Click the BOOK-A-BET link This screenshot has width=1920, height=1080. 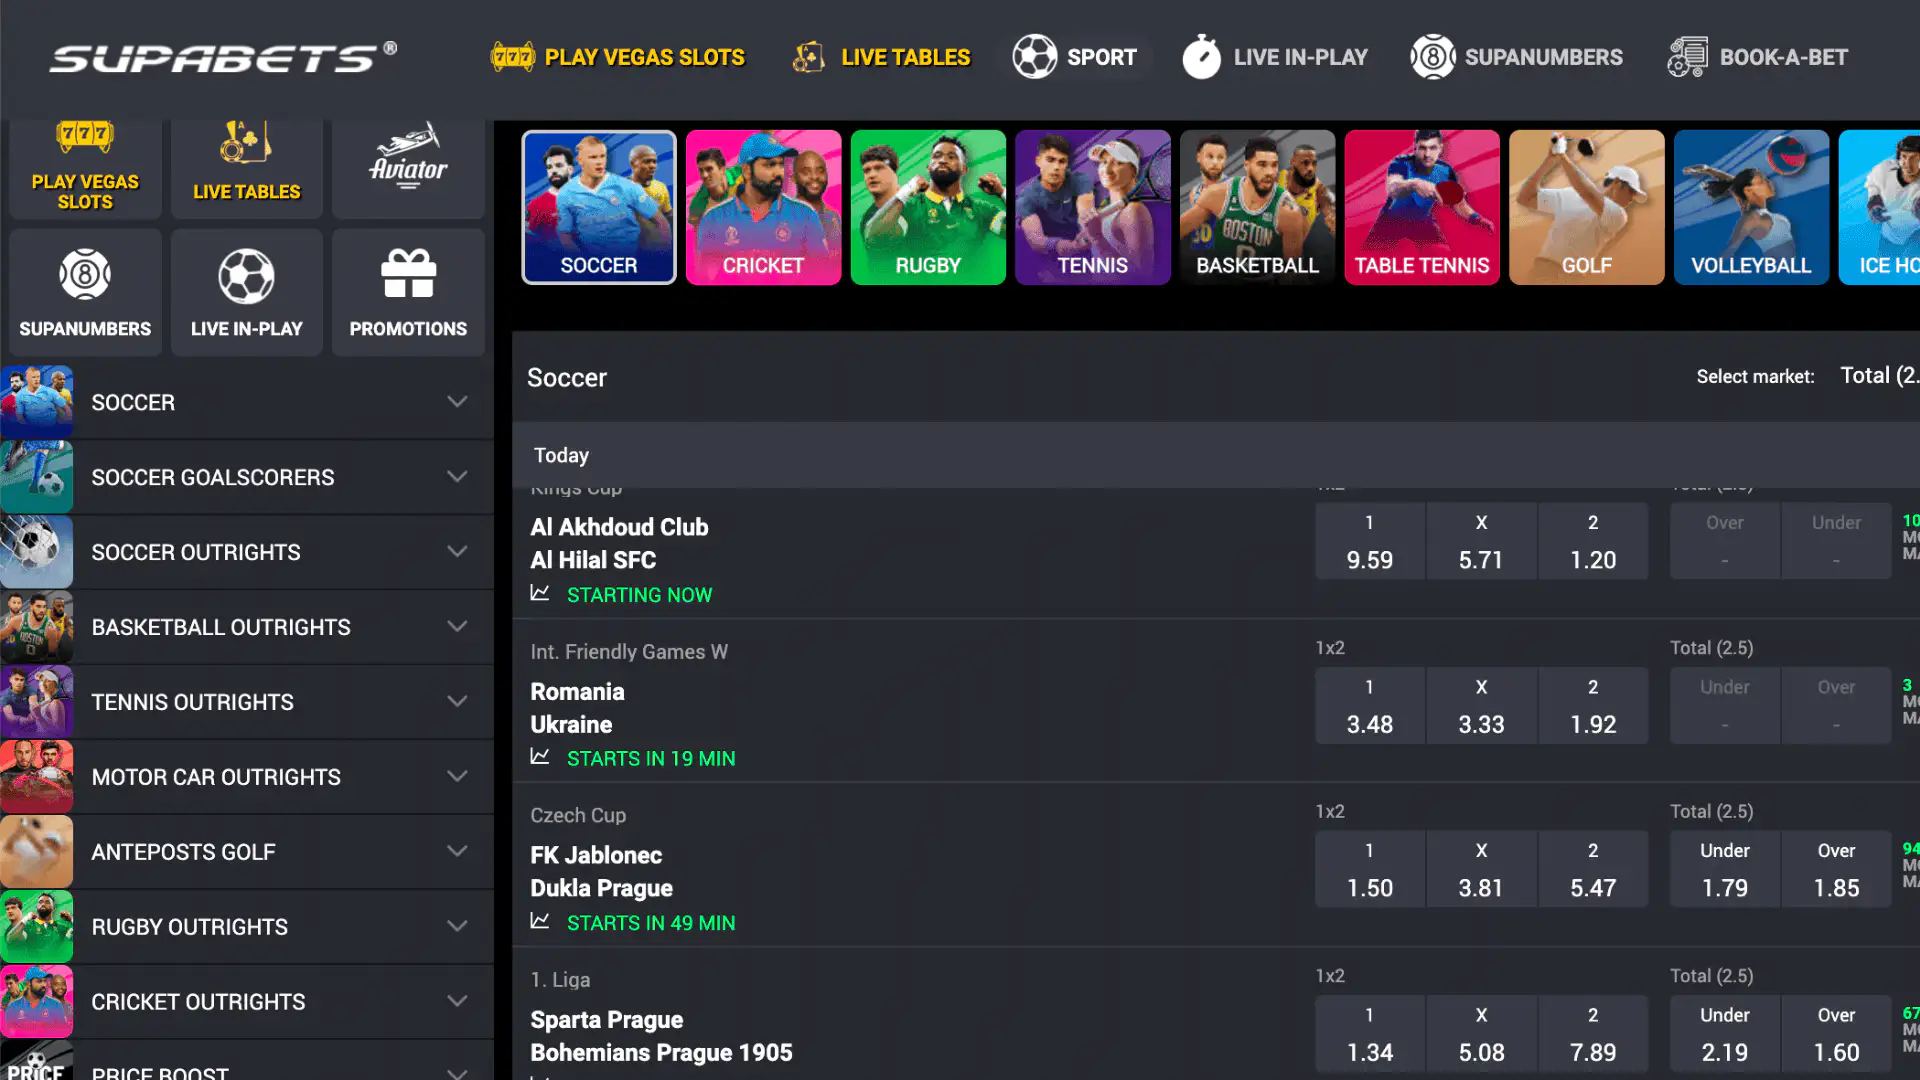tap(1757, 57)
